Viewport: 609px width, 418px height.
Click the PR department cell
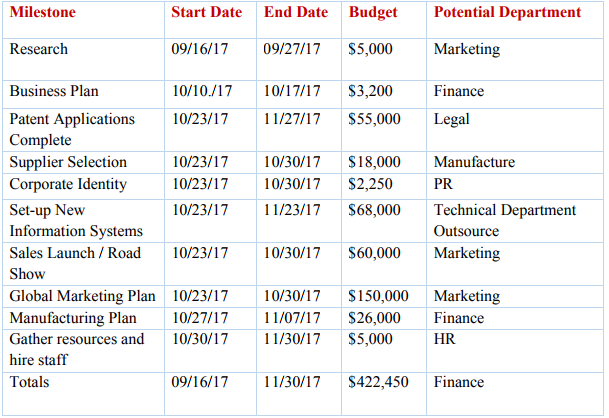pyautogui.click(x=444, y=184)
